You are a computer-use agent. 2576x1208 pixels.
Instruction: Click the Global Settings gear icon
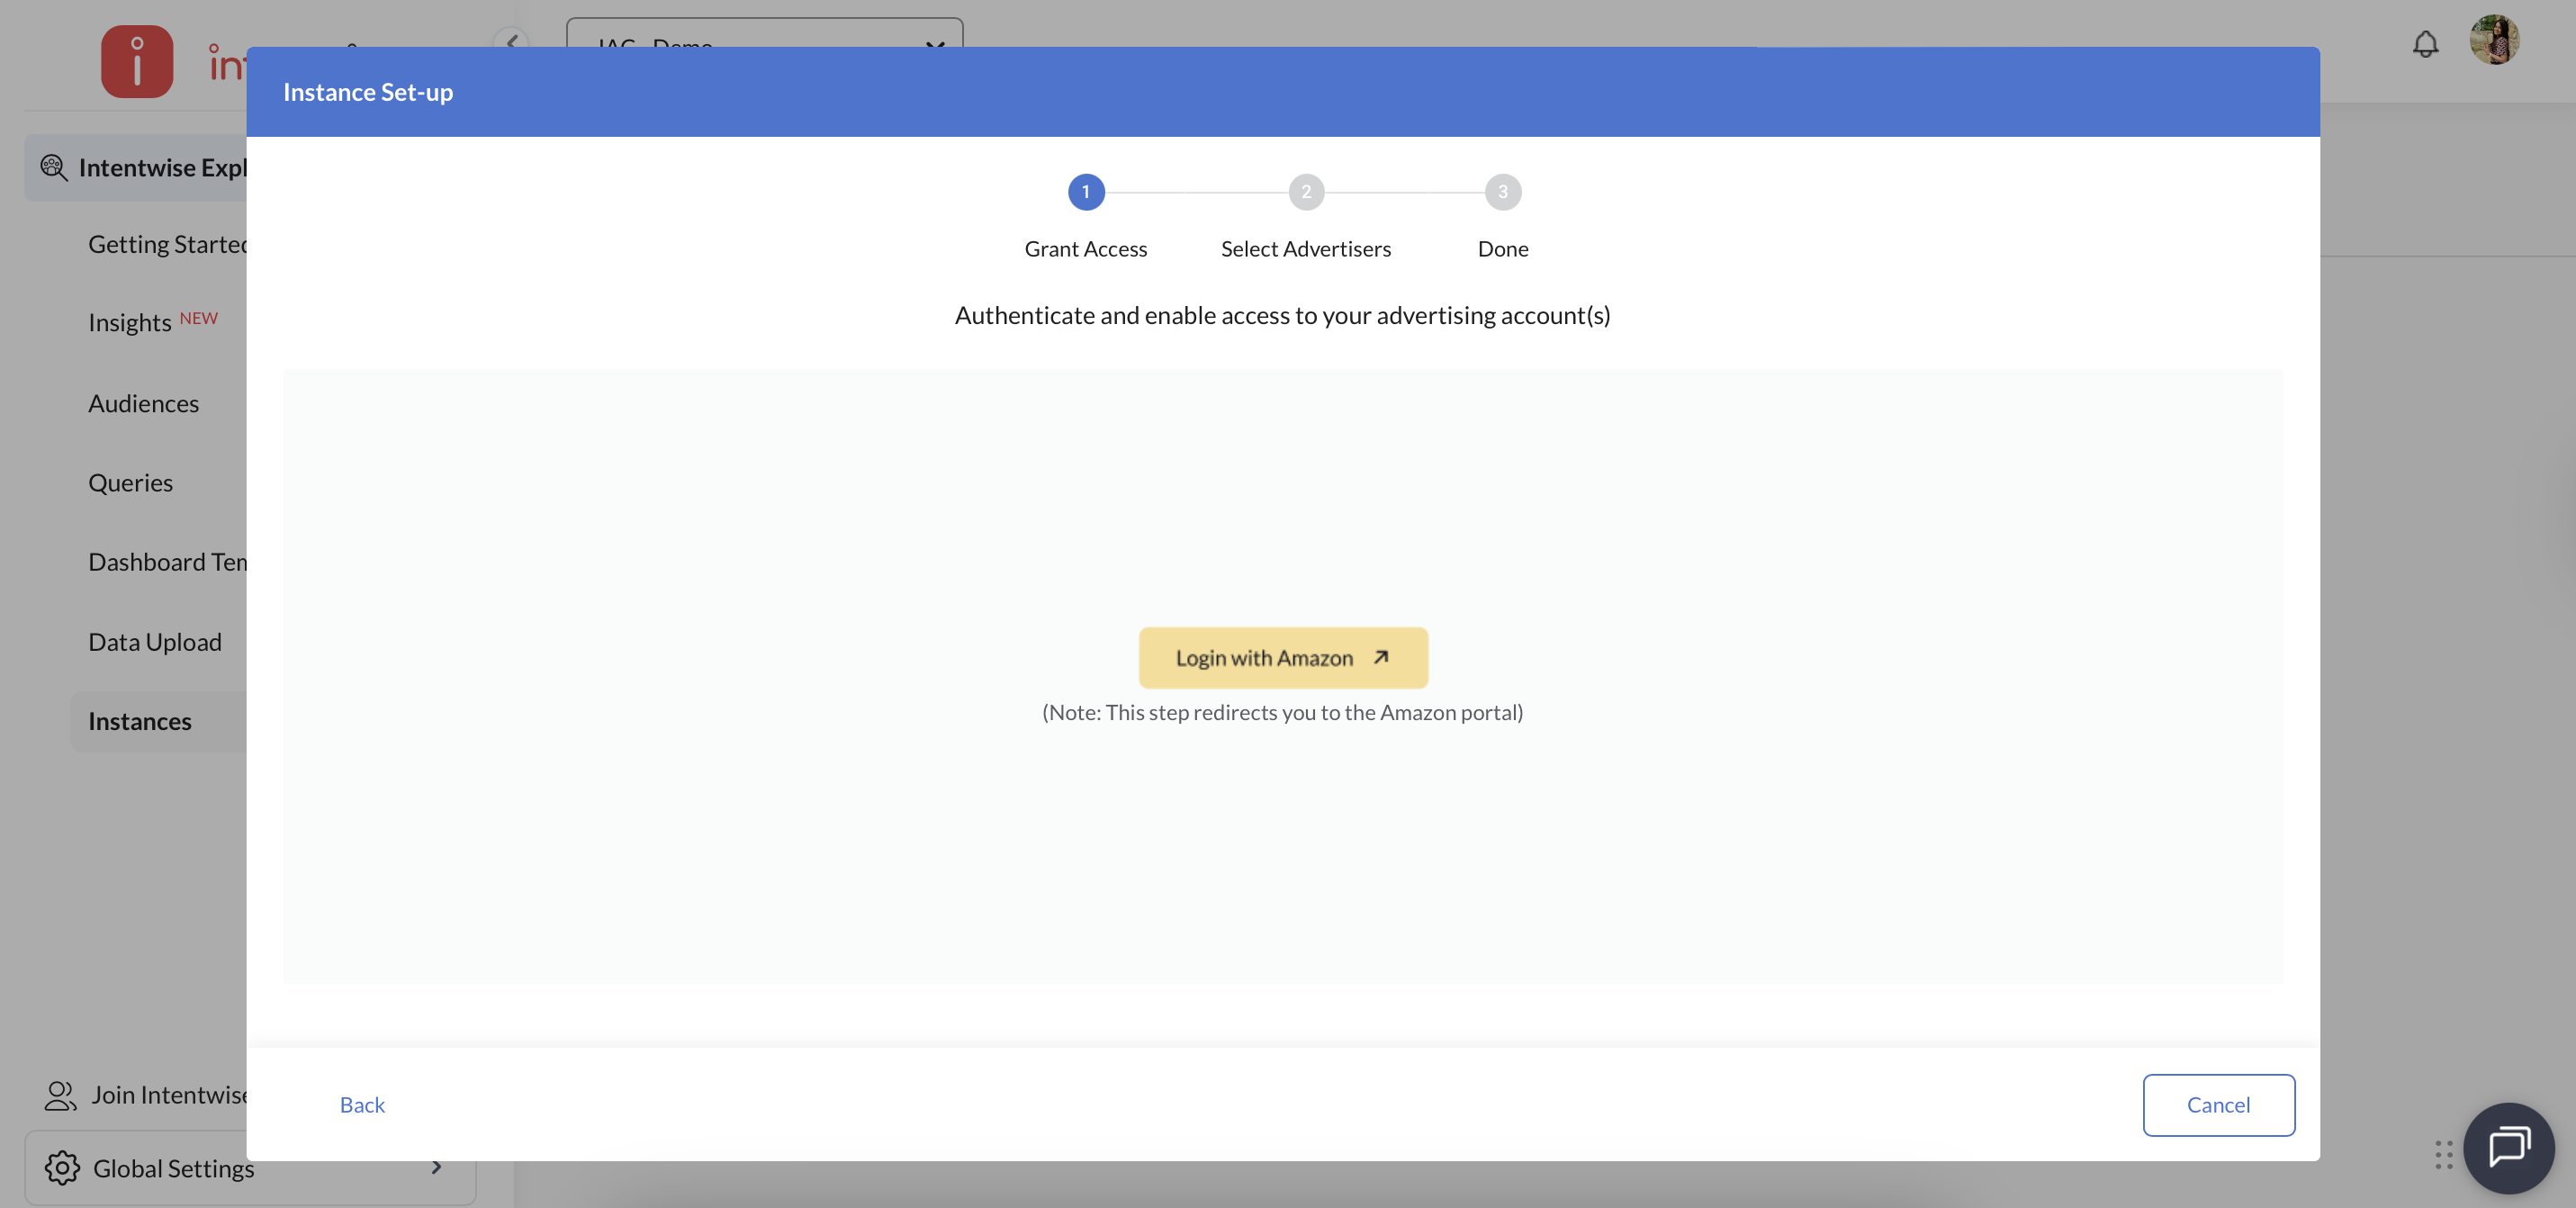(x=62, y=1167)
